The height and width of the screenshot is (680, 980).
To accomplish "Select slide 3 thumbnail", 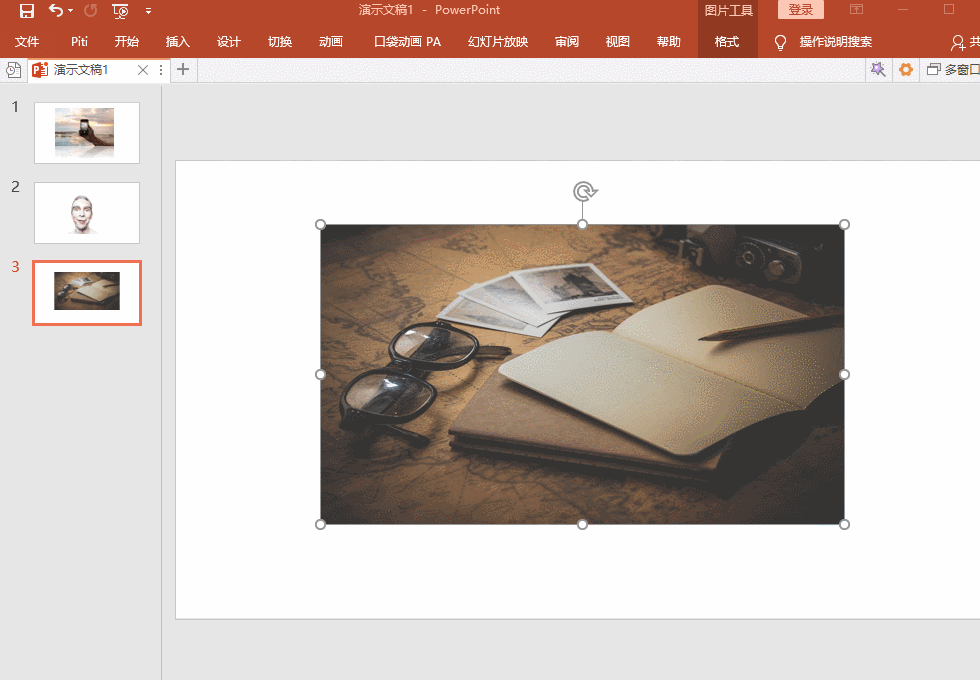I will tap(87, 293).
